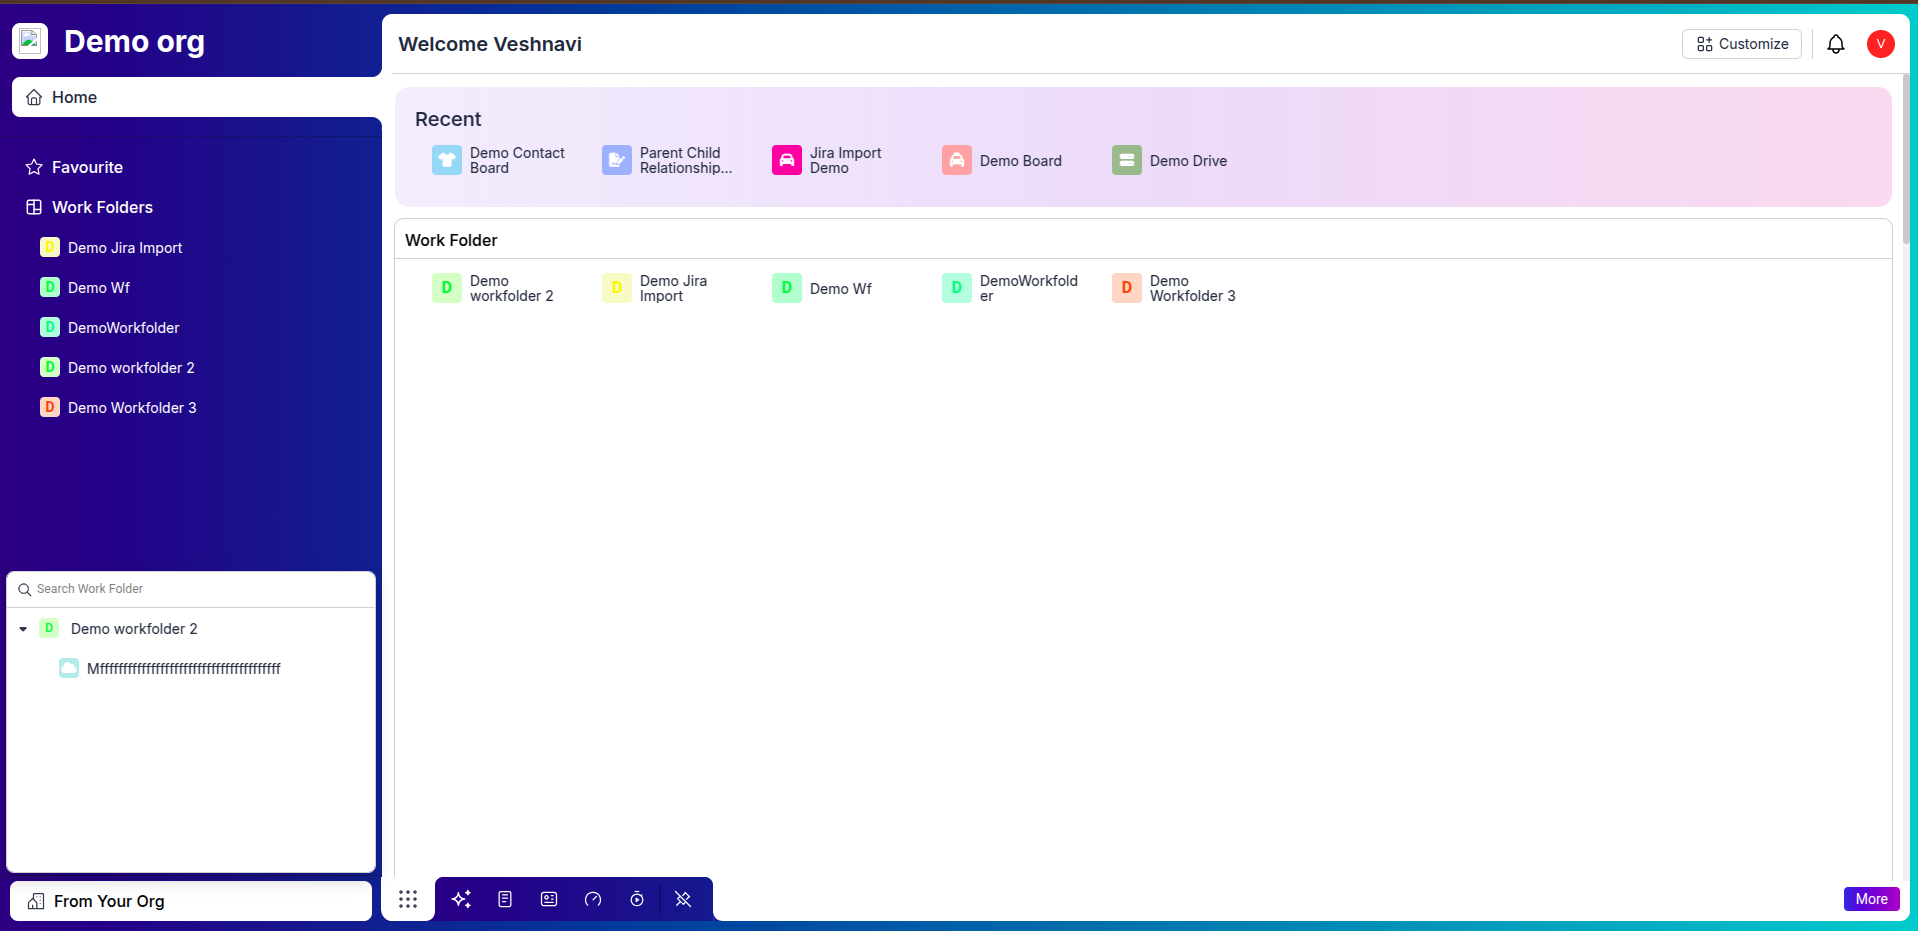Open Demo Drive green icon

[1127, 160]
